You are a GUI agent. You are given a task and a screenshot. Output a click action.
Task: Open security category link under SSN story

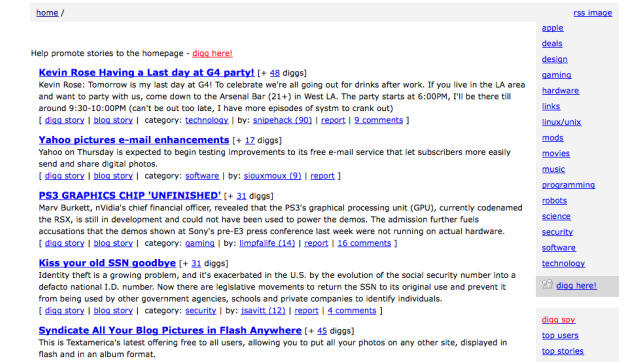200,311
